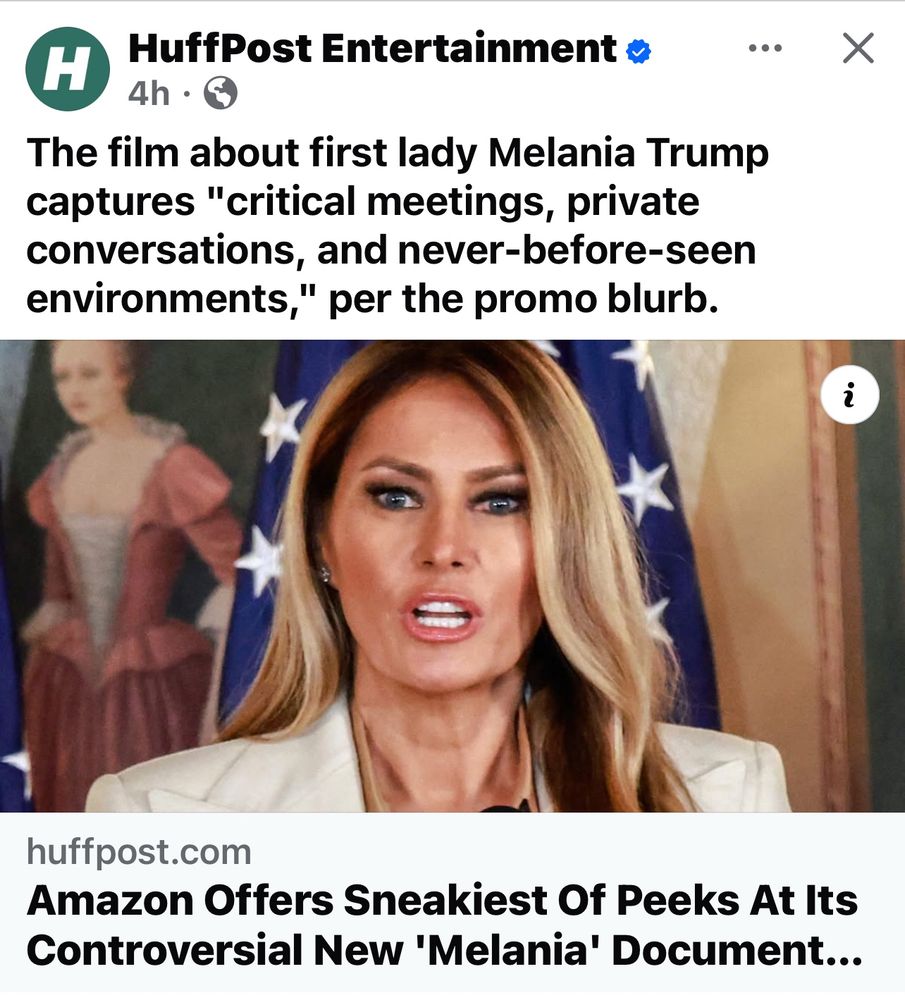Open the HuffPost green H profile avatar
The height and width of the screenshot is (1000, 905).
(x=68, y=69)
